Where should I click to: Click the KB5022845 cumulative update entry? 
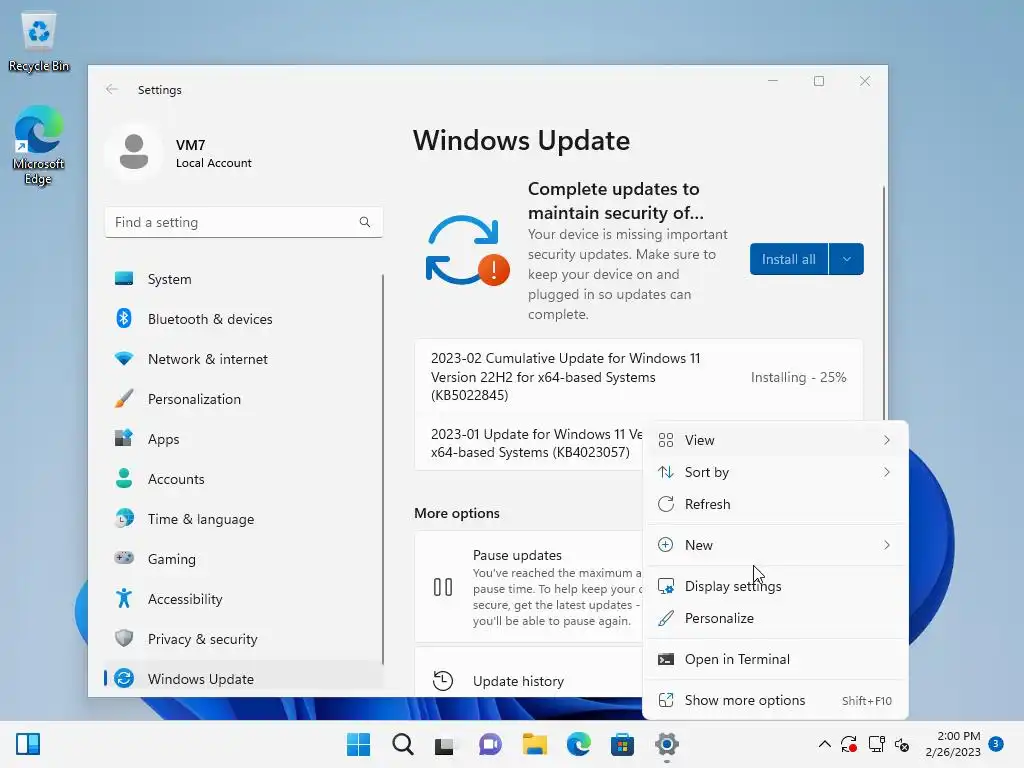(x=639, y=377)
